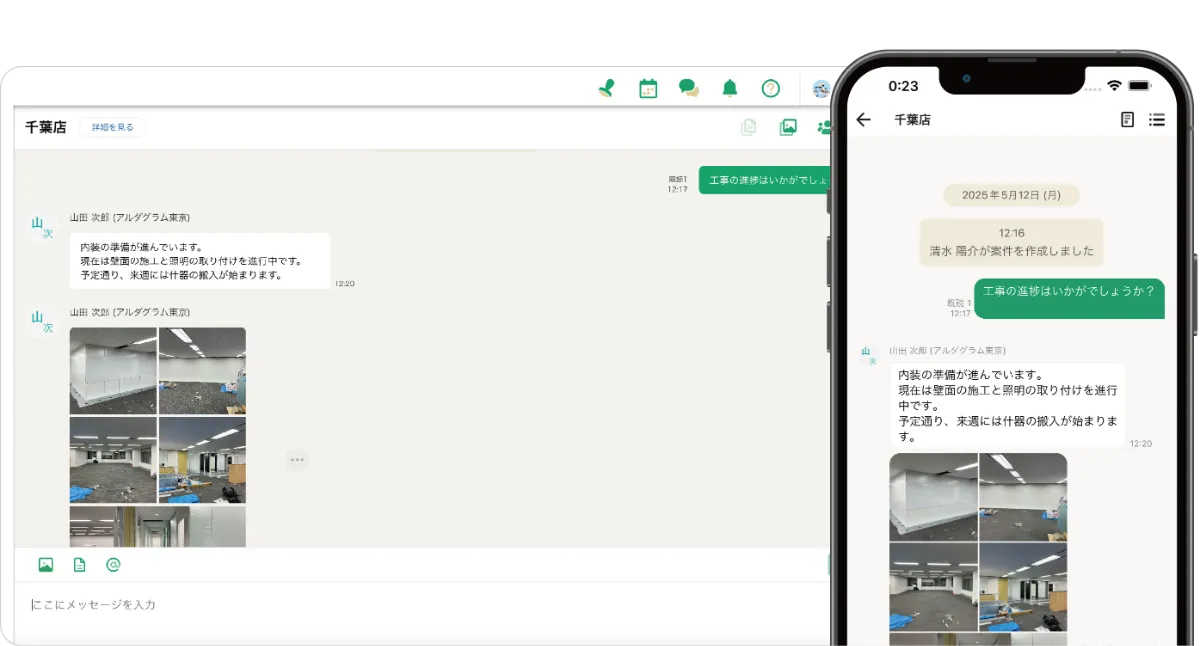
Task: Open the calendar icon in desktop header
Action: [x=648, y=88]
